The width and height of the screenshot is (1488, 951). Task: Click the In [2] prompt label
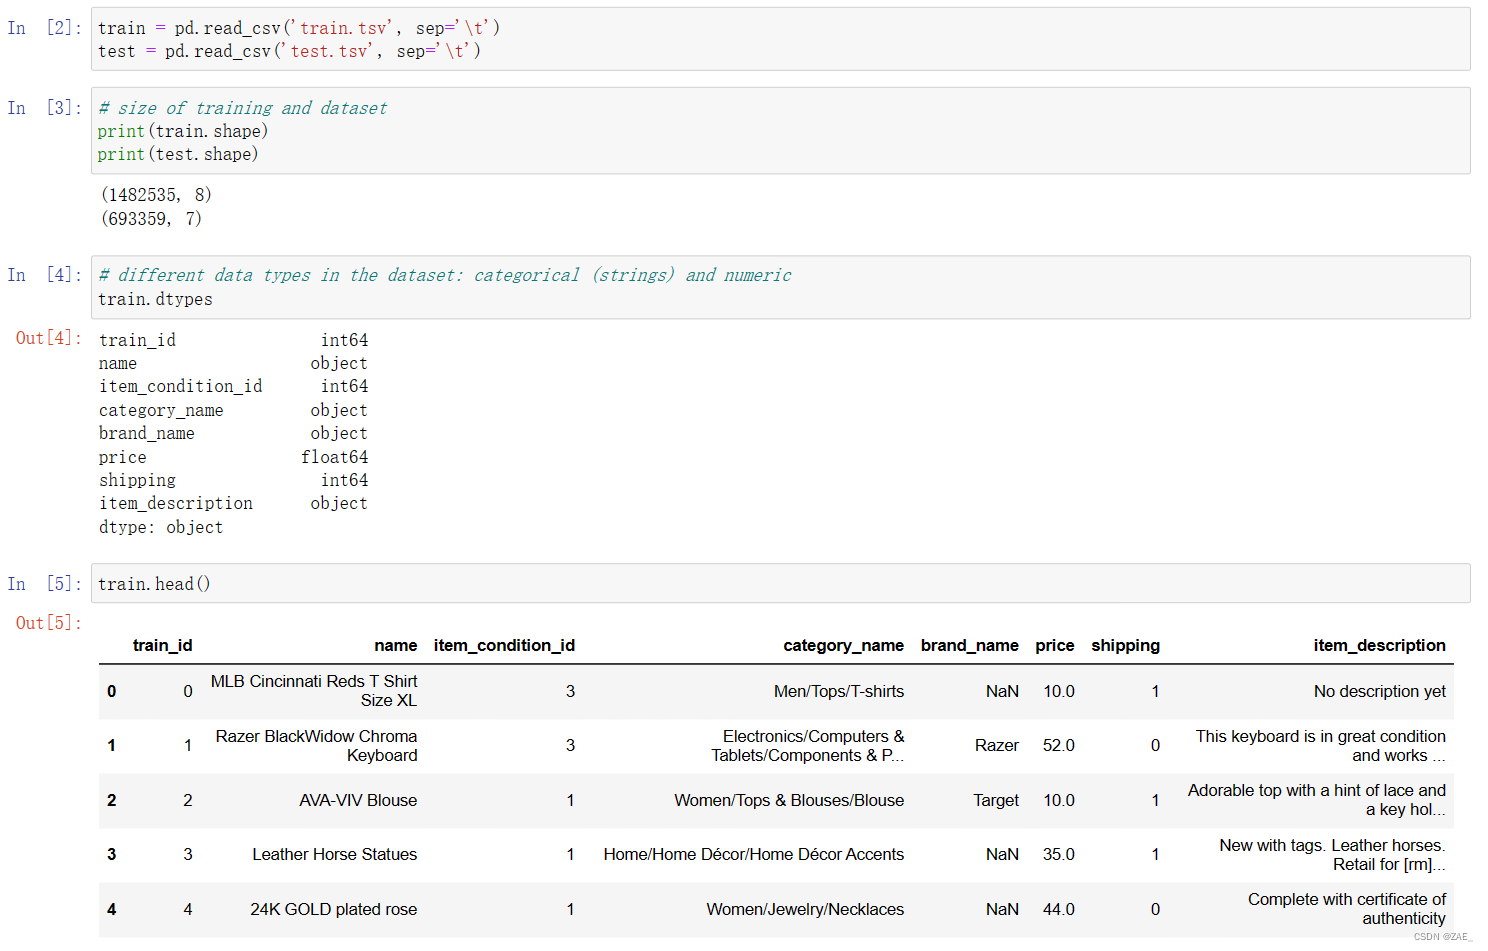44,28
